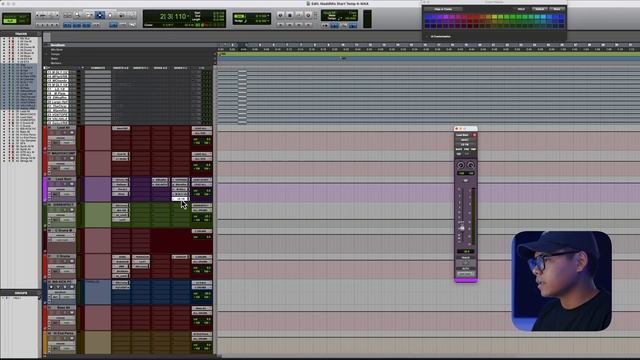Close the floating Lead Main fader window
This screenshot has width=640, height=360.
click(457, 129)
